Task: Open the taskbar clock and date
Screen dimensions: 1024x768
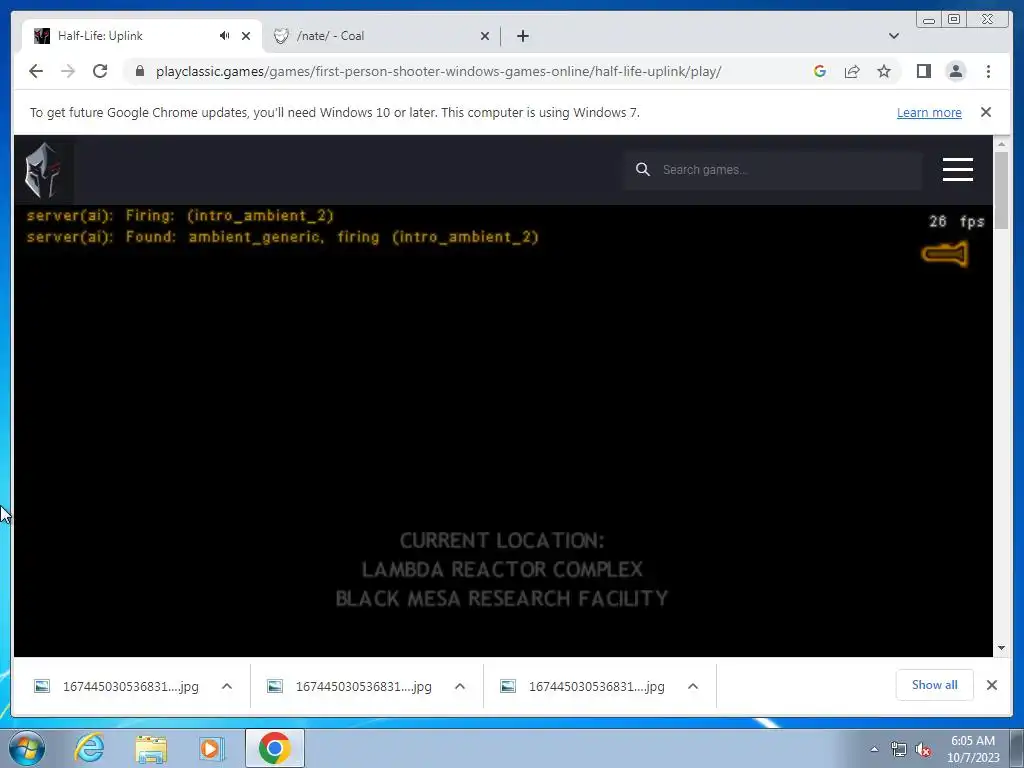Action: (973, 749)
